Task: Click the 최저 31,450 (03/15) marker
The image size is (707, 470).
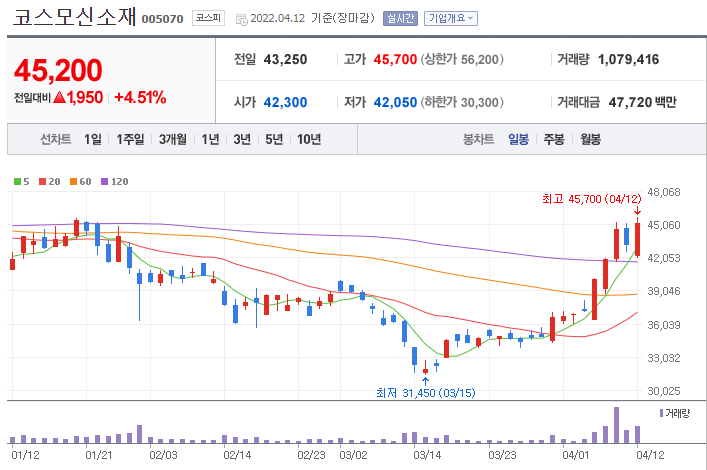Action: point(426,393)
